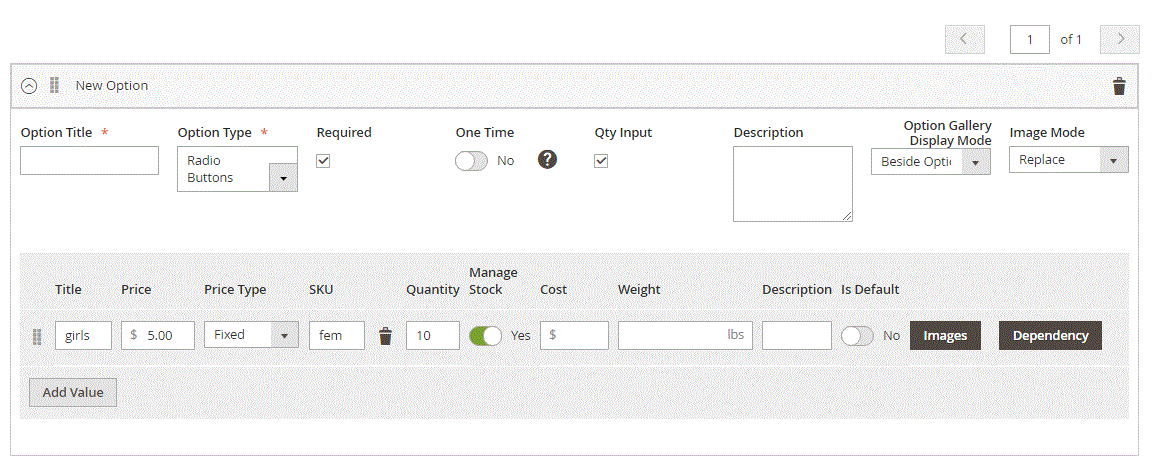Turn off the Manage Stock switch

[x=485, y=336]
